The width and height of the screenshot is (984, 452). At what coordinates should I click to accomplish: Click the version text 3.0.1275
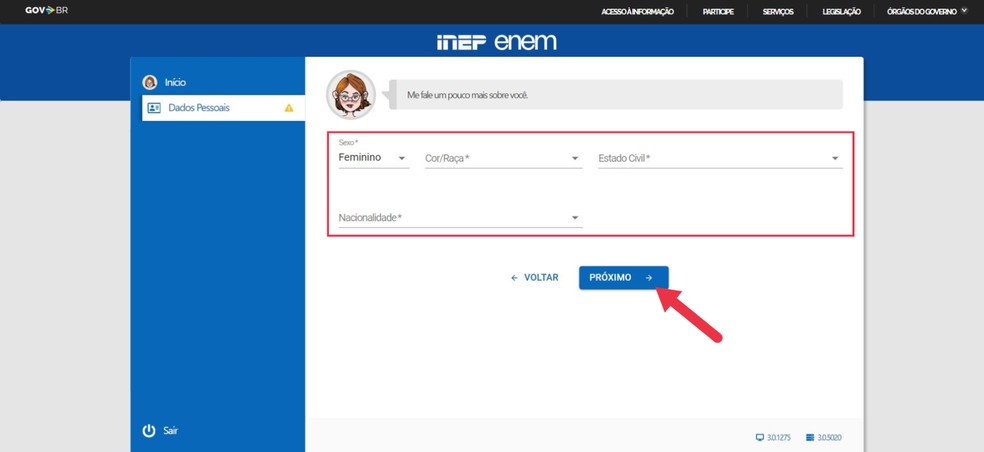coord(779,438)
